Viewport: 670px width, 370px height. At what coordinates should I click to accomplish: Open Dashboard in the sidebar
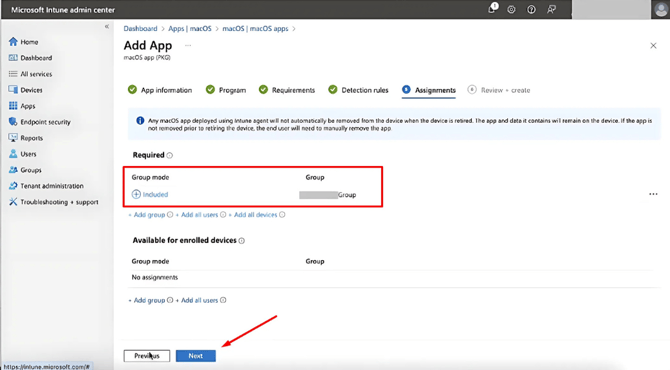pyautogui.click(x=36, y=58)
